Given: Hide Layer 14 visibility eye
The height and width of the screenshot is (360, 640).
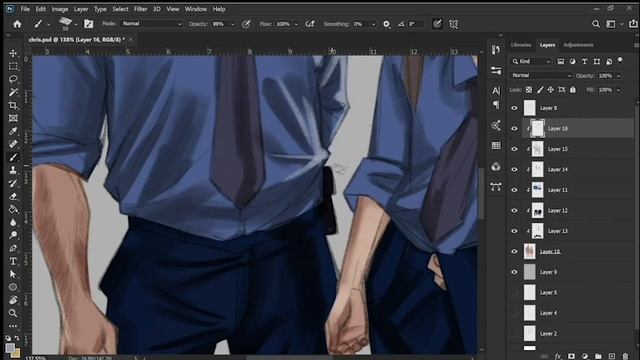Looking at the screenshot, I should point(514,169).
